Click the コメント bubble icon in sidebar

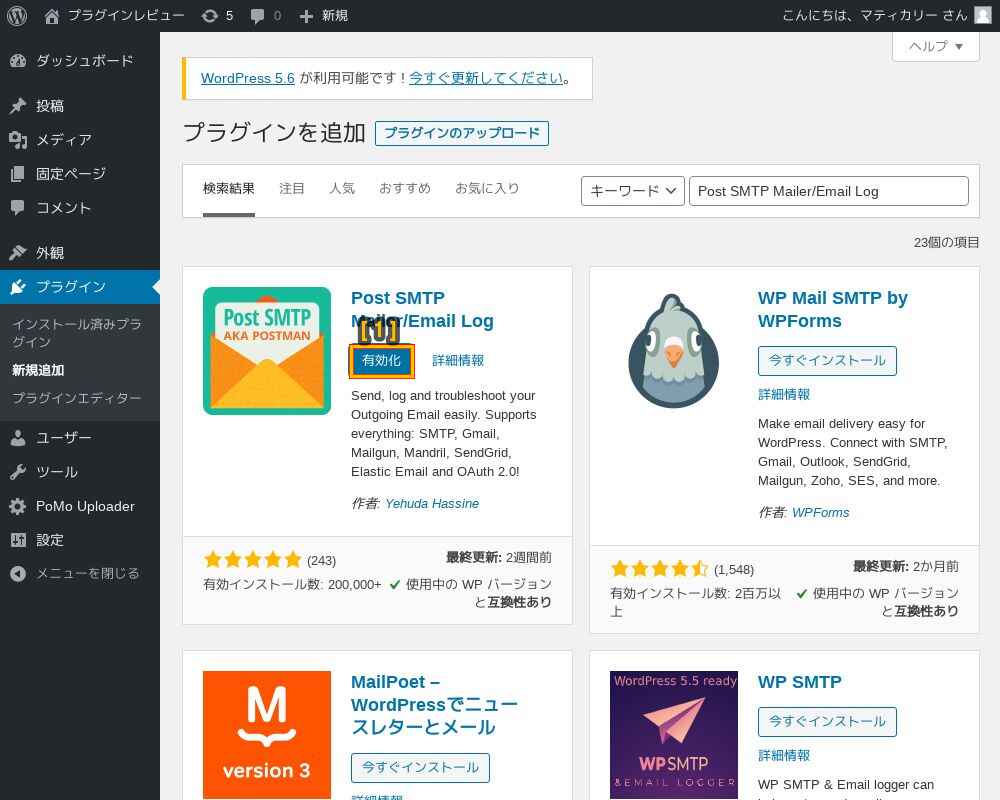[18, 207]
